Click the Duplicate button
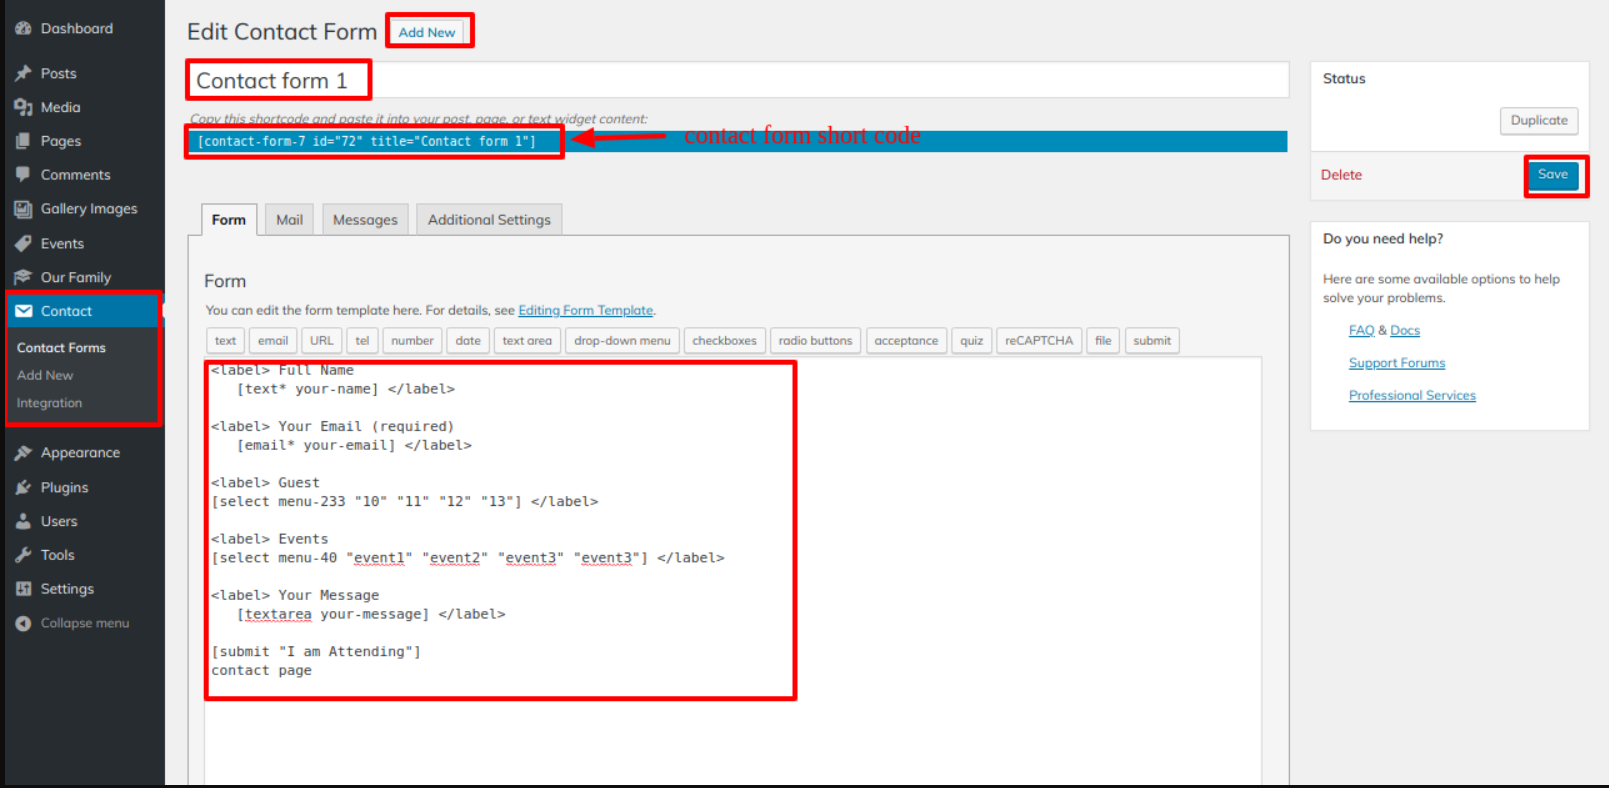The image size is (1609, 788). pos(1538,120)
